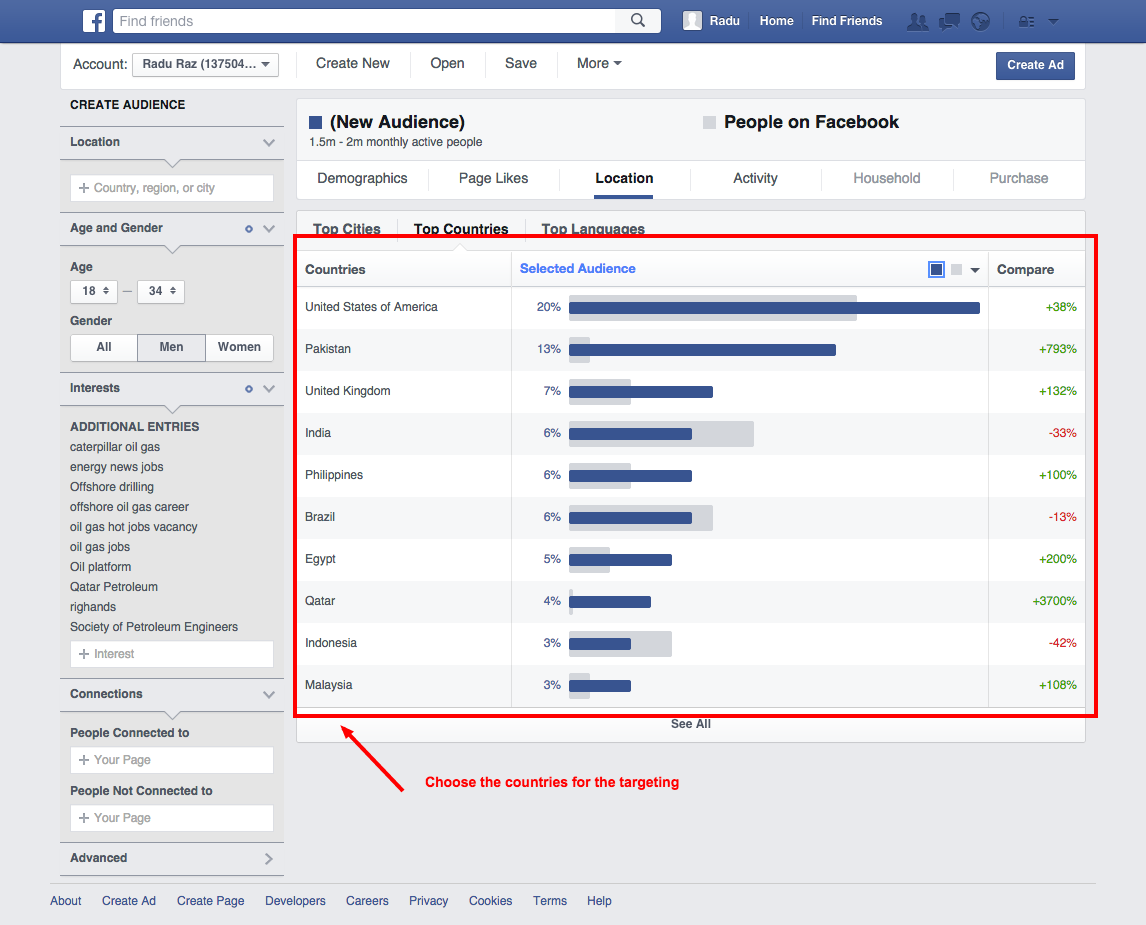1146x925 pixels.
Task: Open the maximum age 34 selector
Action: tap(161, 291)
